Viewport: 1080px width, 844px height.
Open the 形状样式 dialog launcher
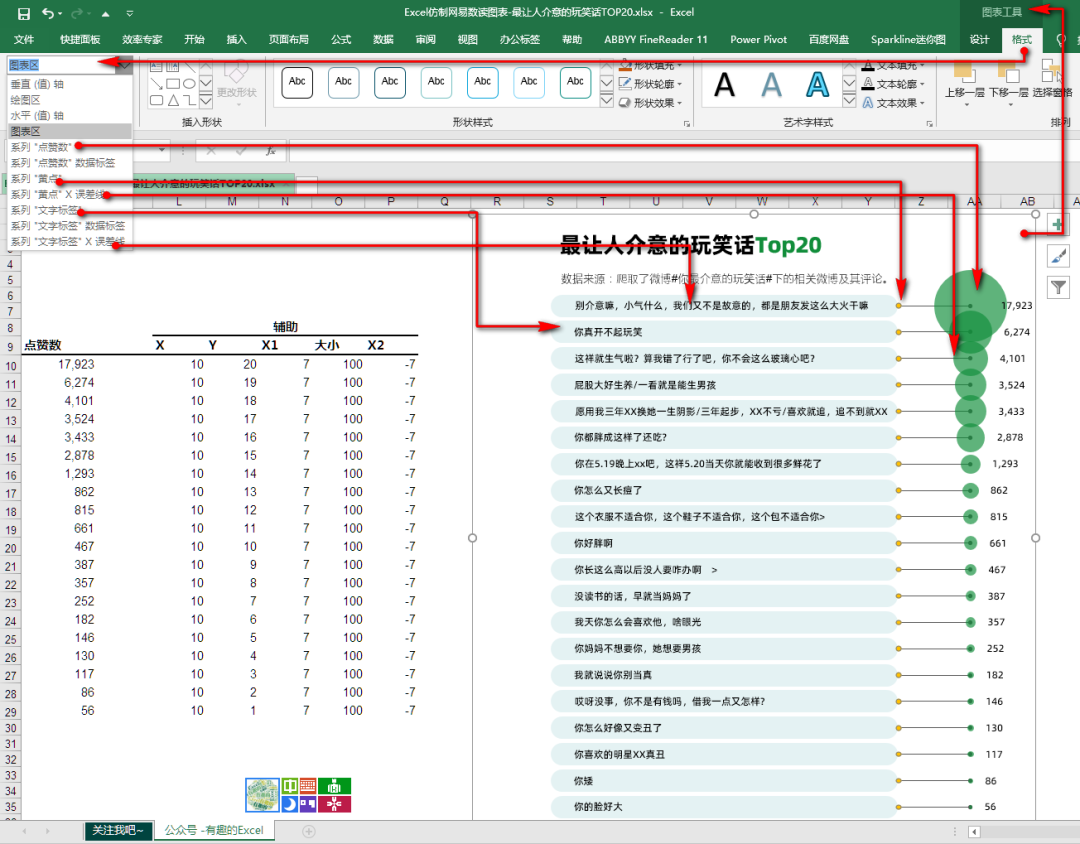686,123
